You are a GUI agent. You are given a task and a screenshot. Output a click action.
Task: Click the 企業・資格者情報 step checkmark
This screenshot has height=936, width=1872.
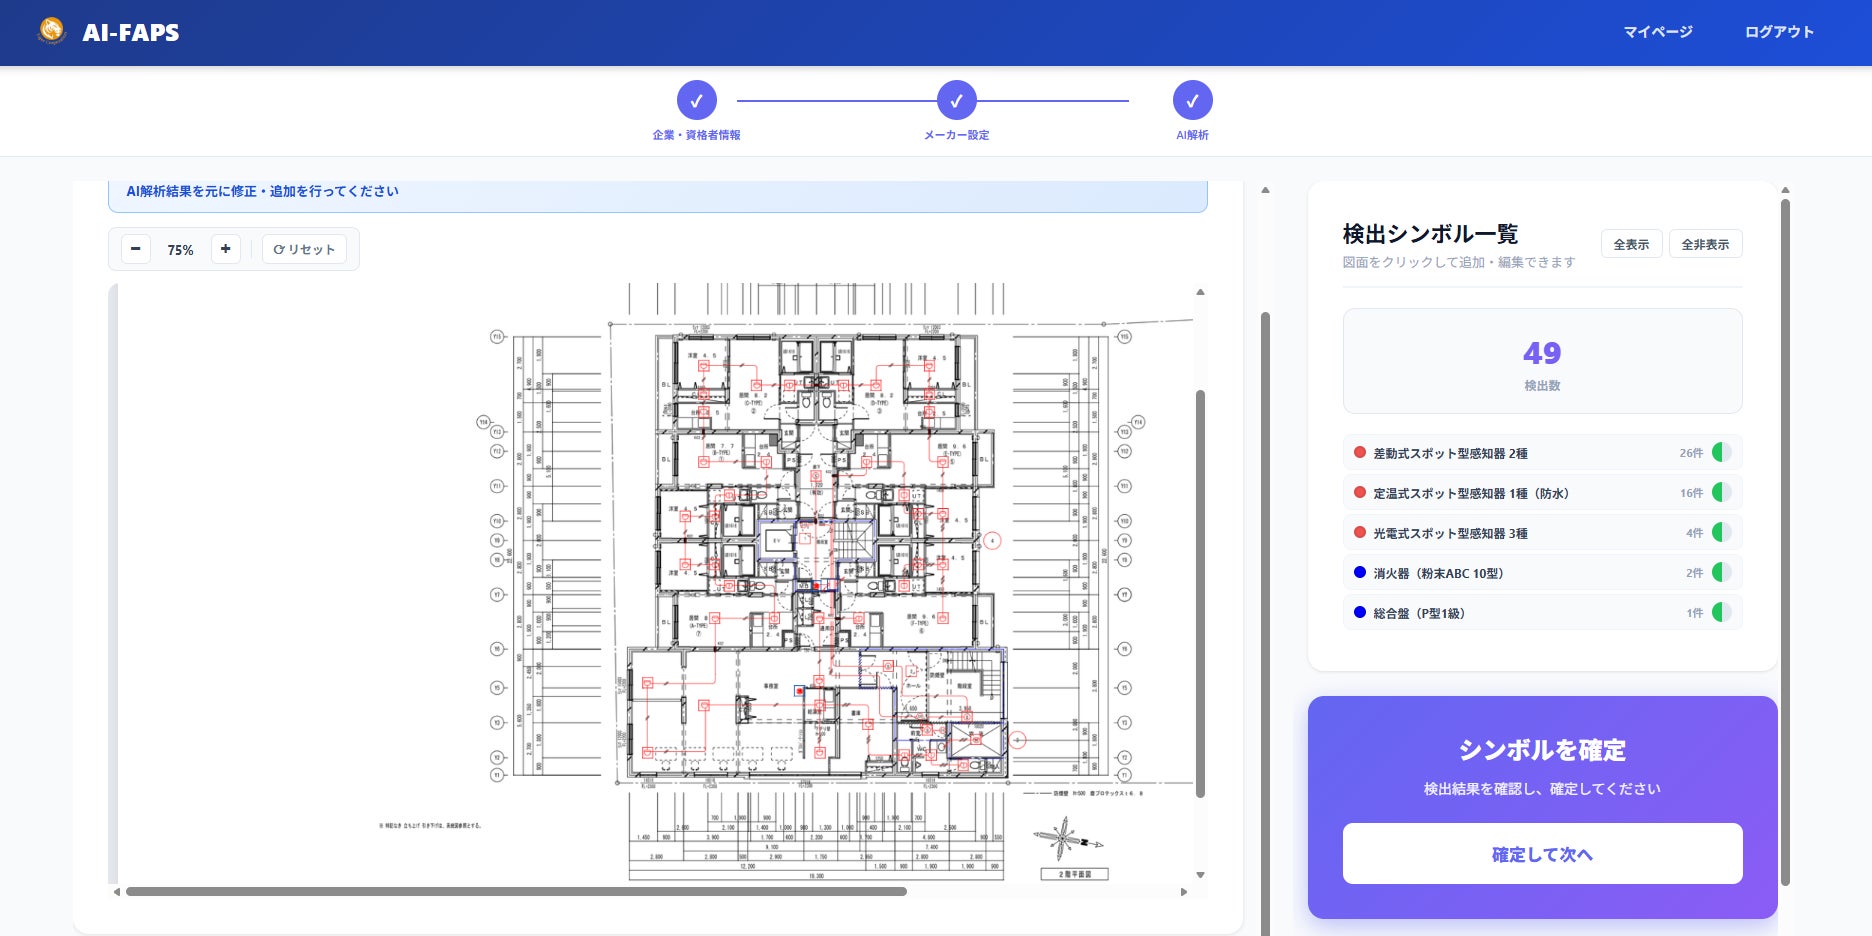coord(697,100)
